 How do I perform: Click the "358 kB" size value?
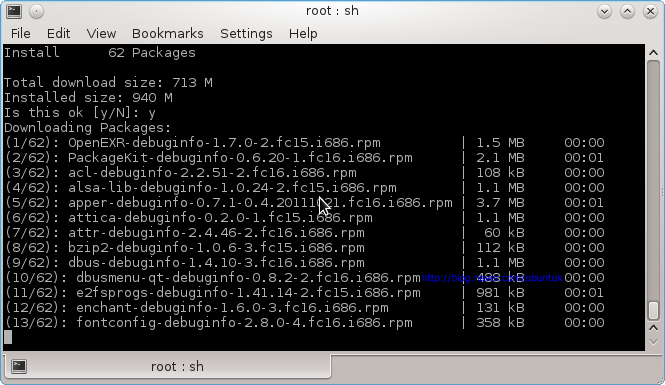tap(500, 323)
